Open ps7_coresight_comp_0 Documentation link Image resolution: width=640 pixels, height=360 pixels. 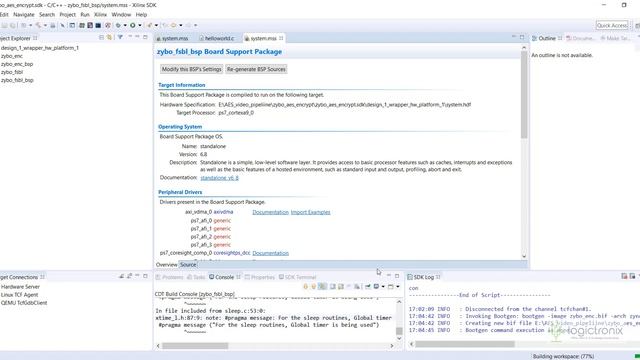point(270,253)
